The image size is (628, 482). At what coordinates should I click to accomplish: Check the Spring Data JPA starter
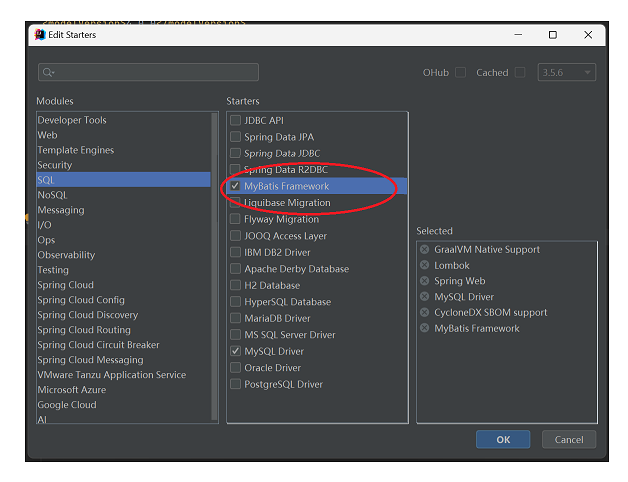click(x=236, y=137)
